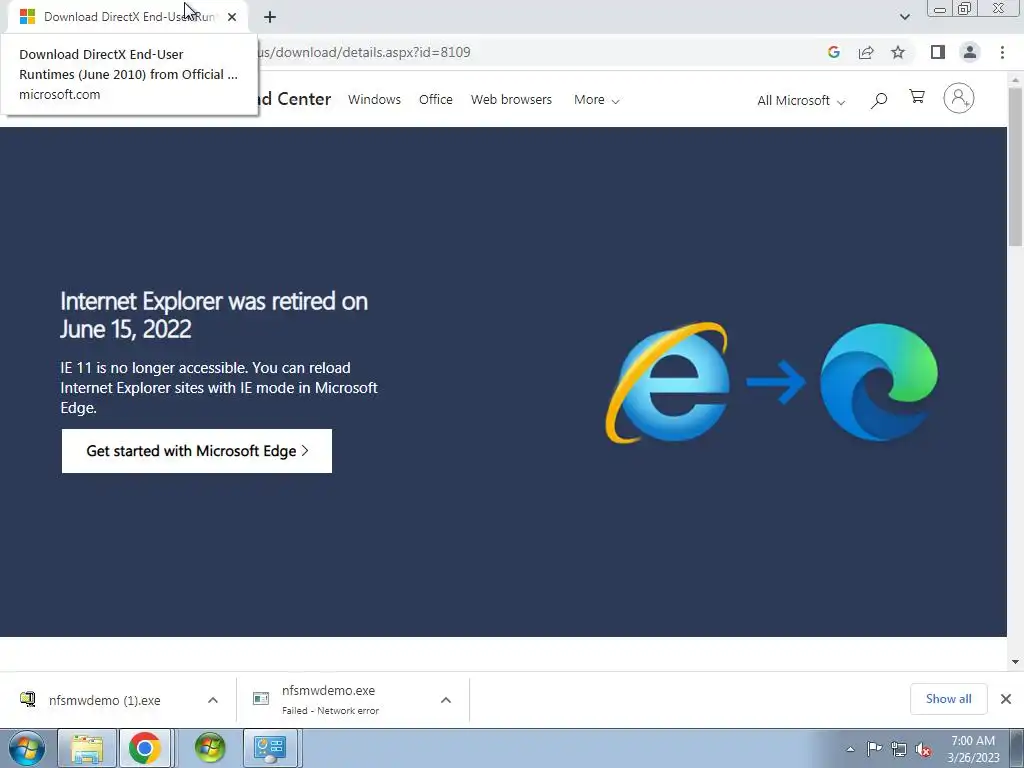Click the nfsmwdemo (1).exe file icon
This screenshot has height=768, width=1024.
27,699
